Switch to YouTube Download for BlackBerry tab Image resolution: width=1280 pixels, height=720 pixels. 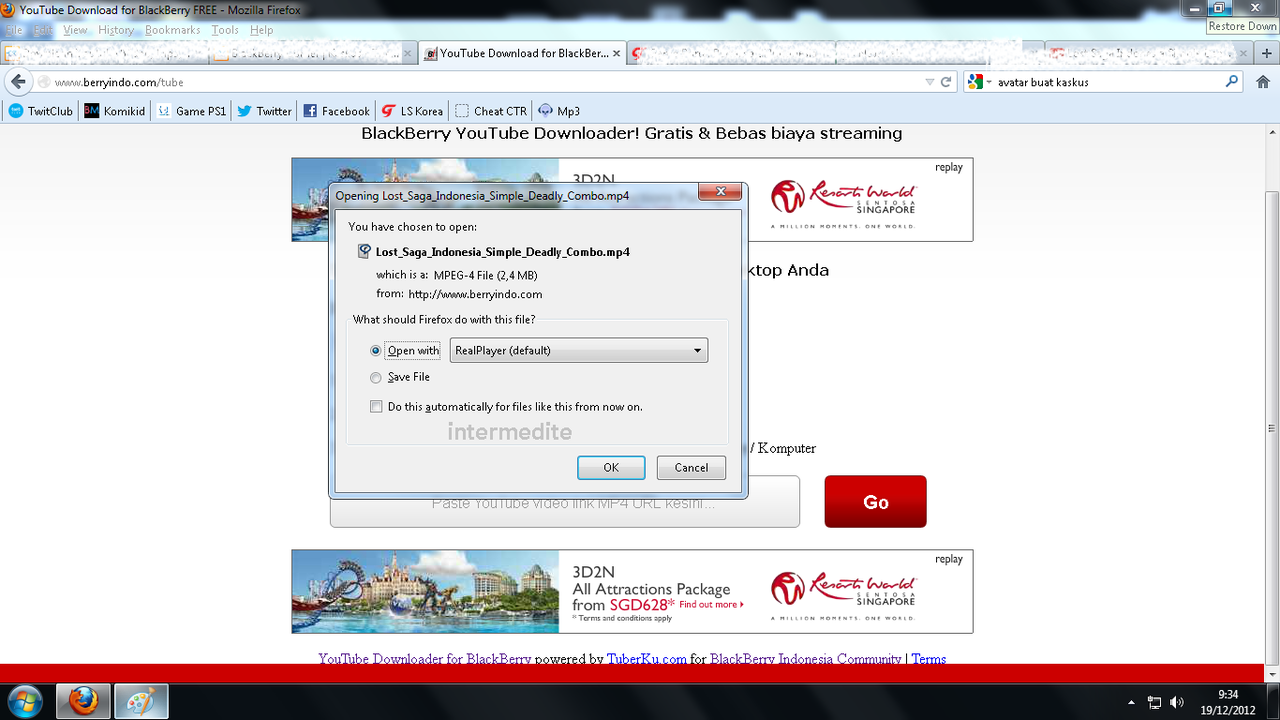click(522, 53)
